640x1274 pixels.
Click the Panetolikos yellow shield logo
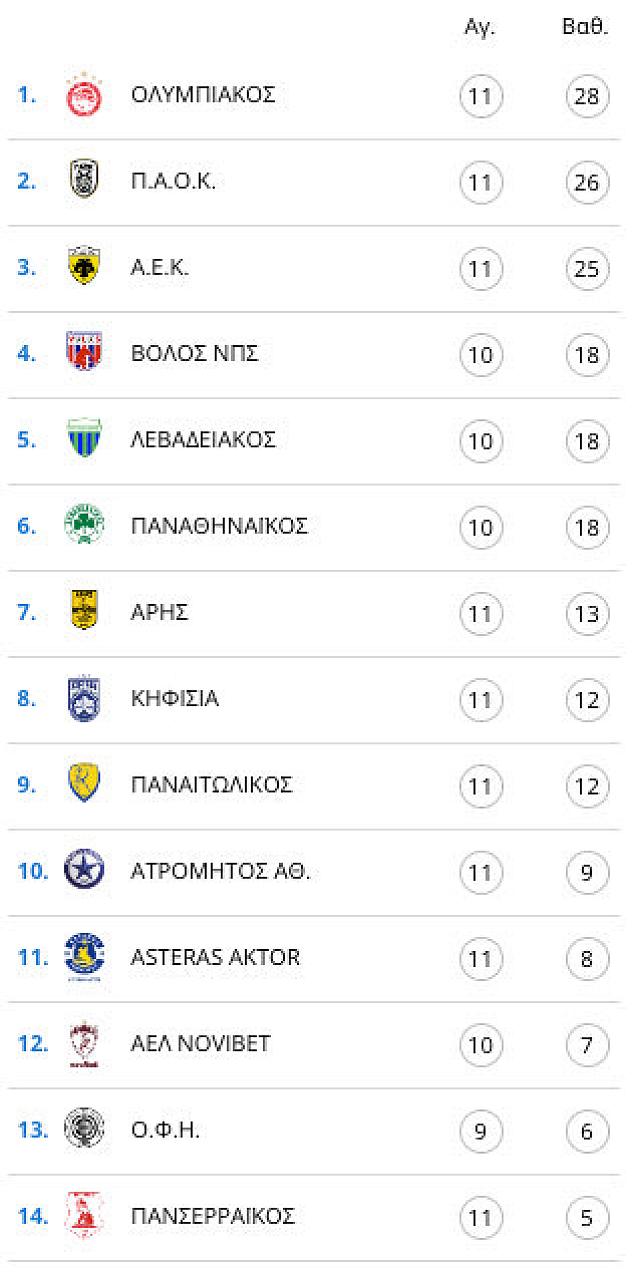84,784
